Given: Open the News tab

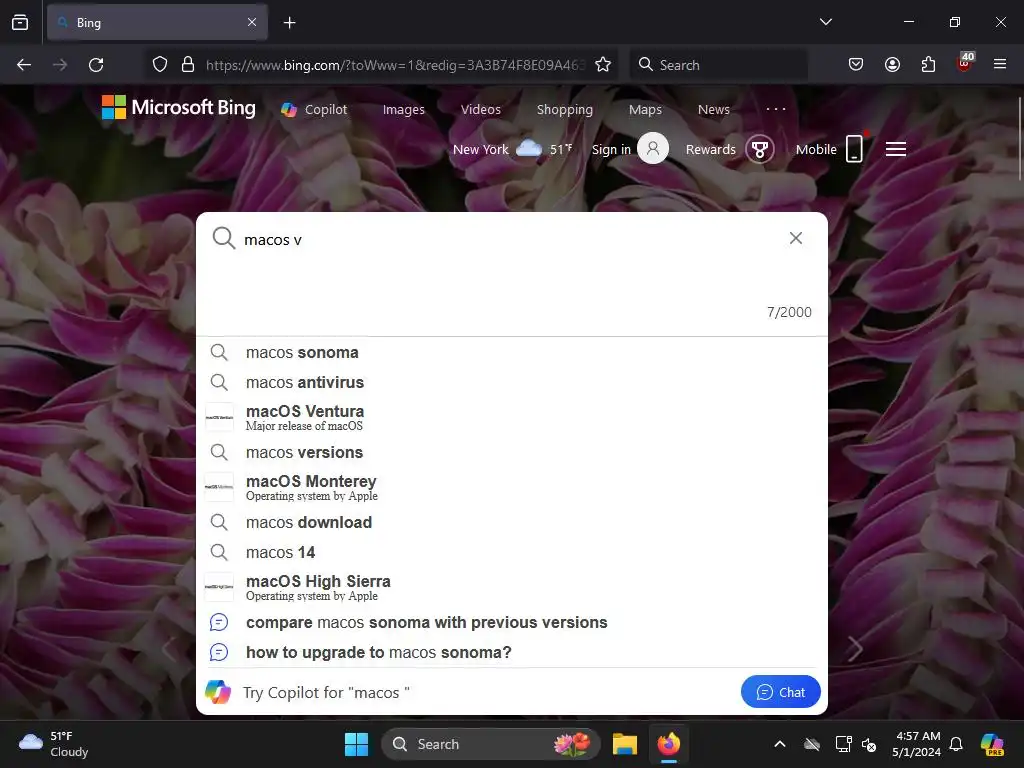Looking at the screenshot, I should 714,110.
